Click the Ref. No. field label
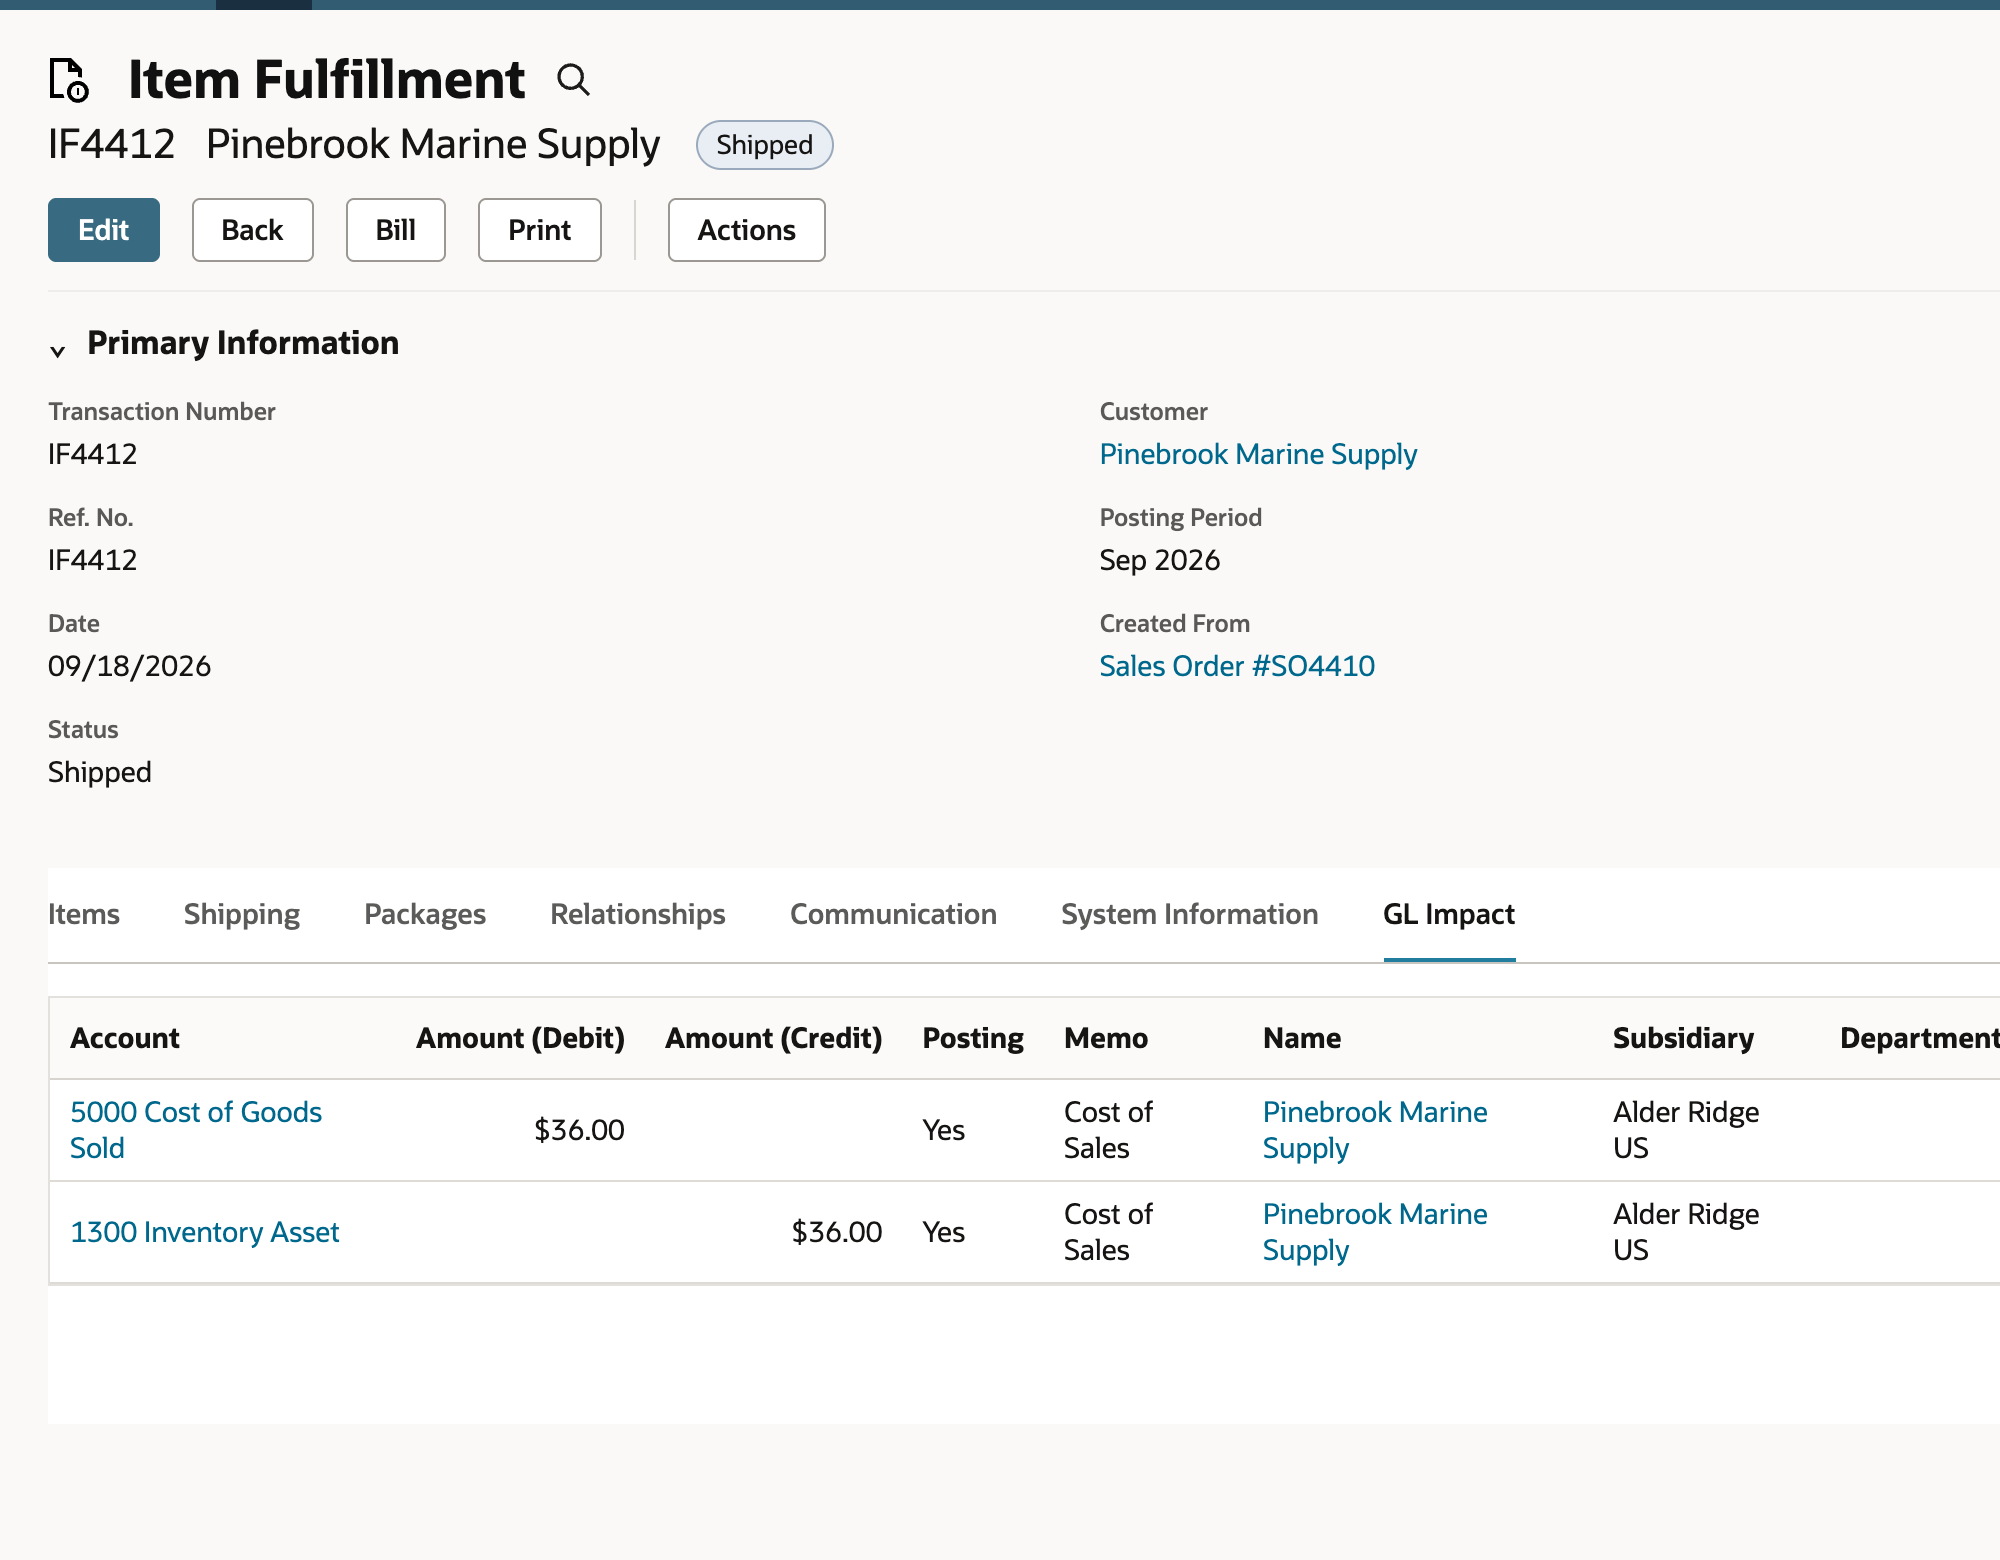The width and height of the screenshot is (2000, 1560). [91, 518]
